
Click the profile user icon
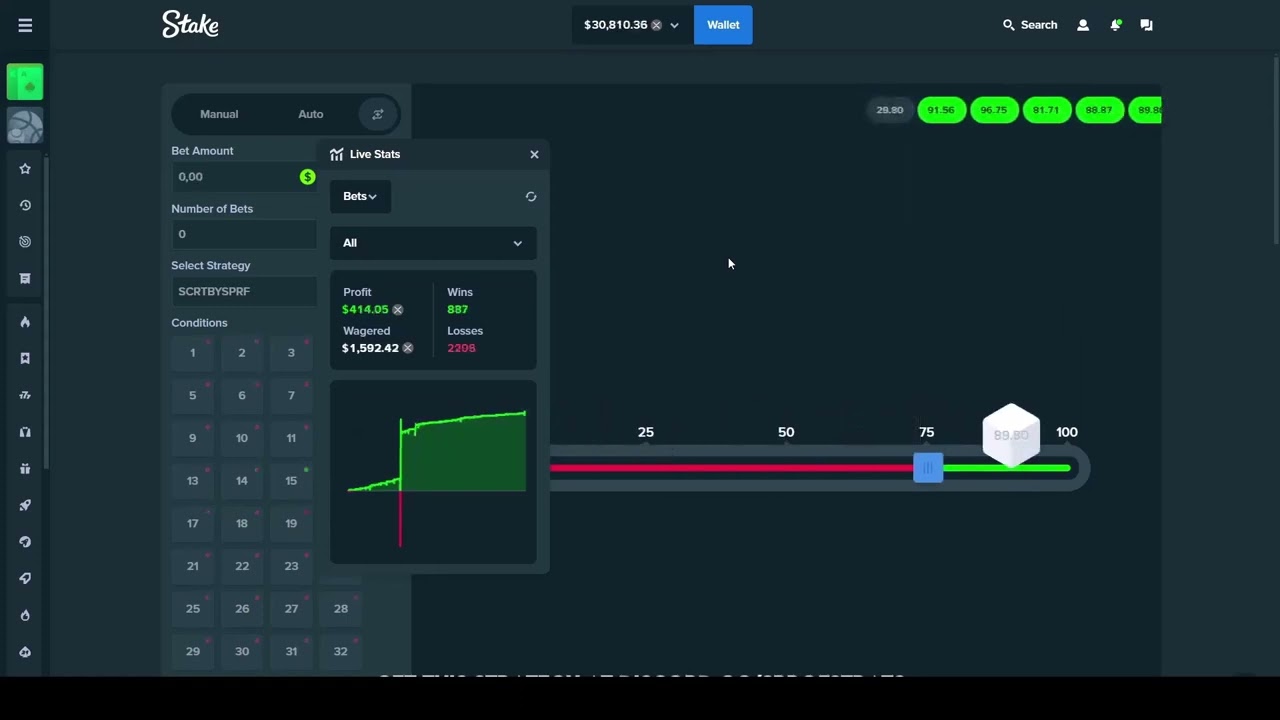[x=1083, y=25]
